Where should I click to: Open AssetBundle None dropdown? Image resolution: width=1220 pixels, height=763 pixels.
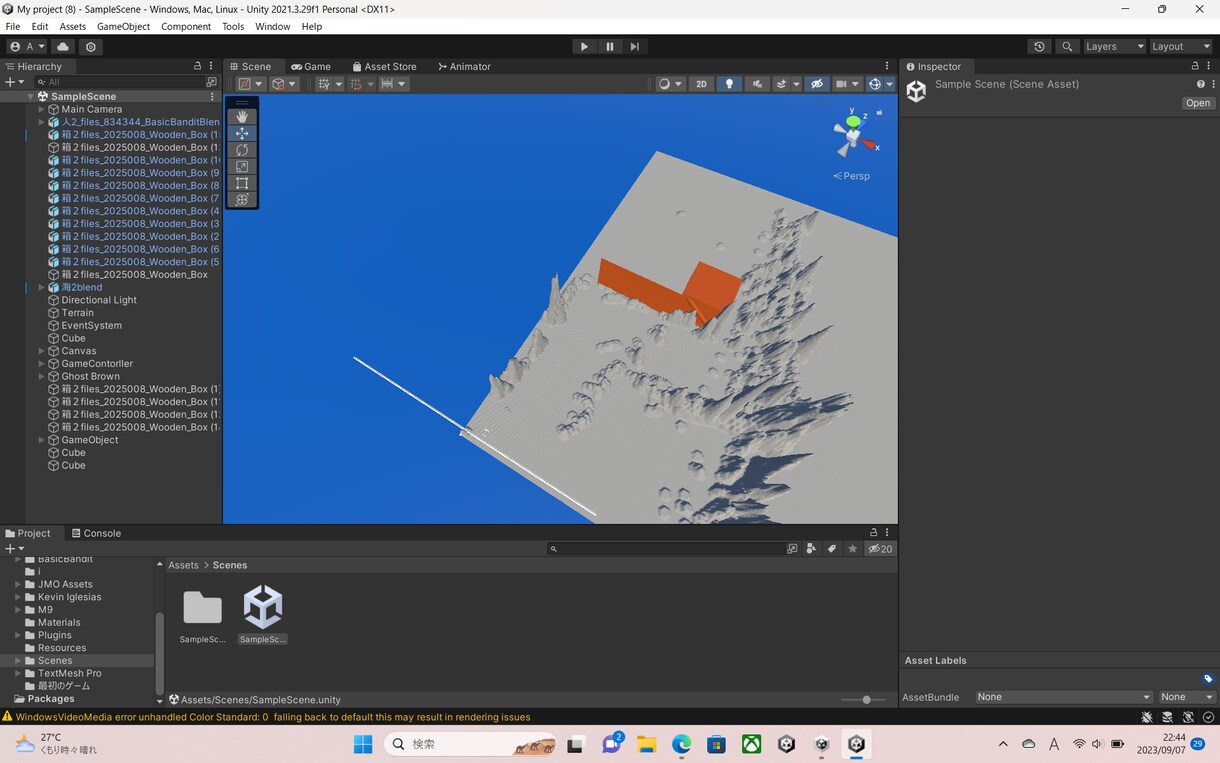tap(1064, 697)
